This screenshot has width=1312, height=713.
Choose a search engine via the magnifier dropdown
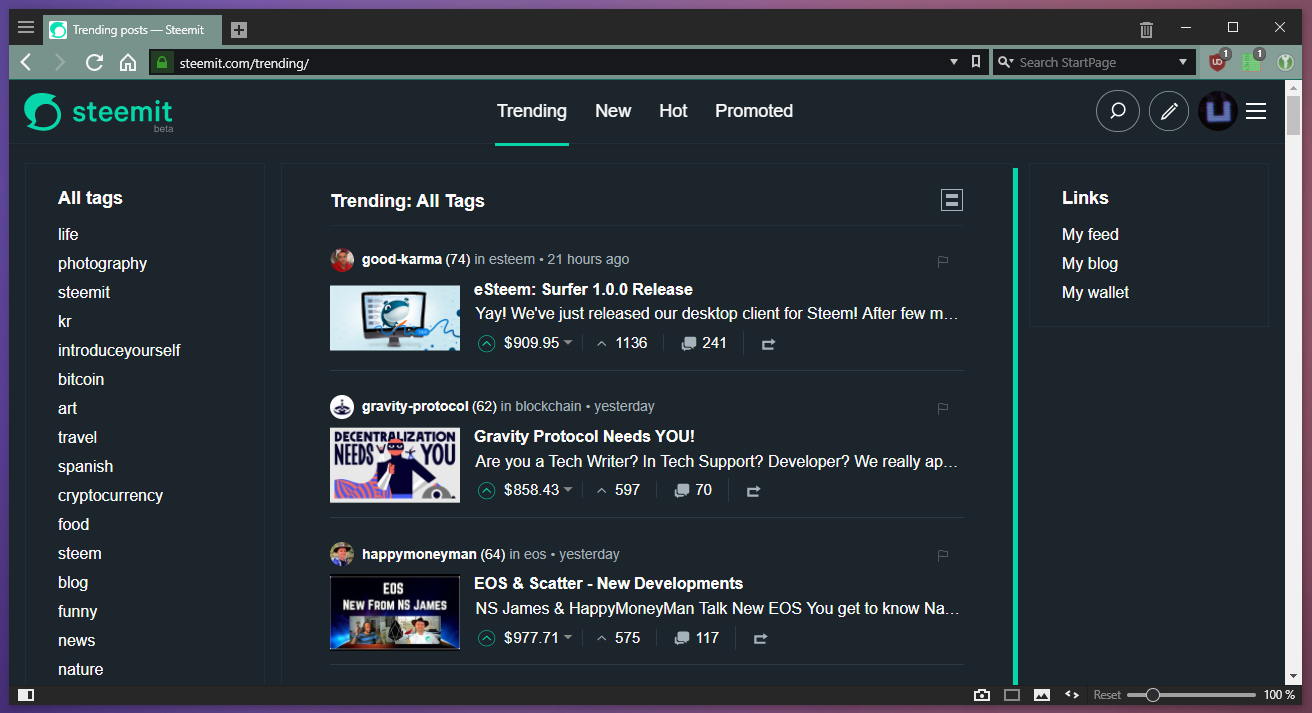pos(1005,62)
